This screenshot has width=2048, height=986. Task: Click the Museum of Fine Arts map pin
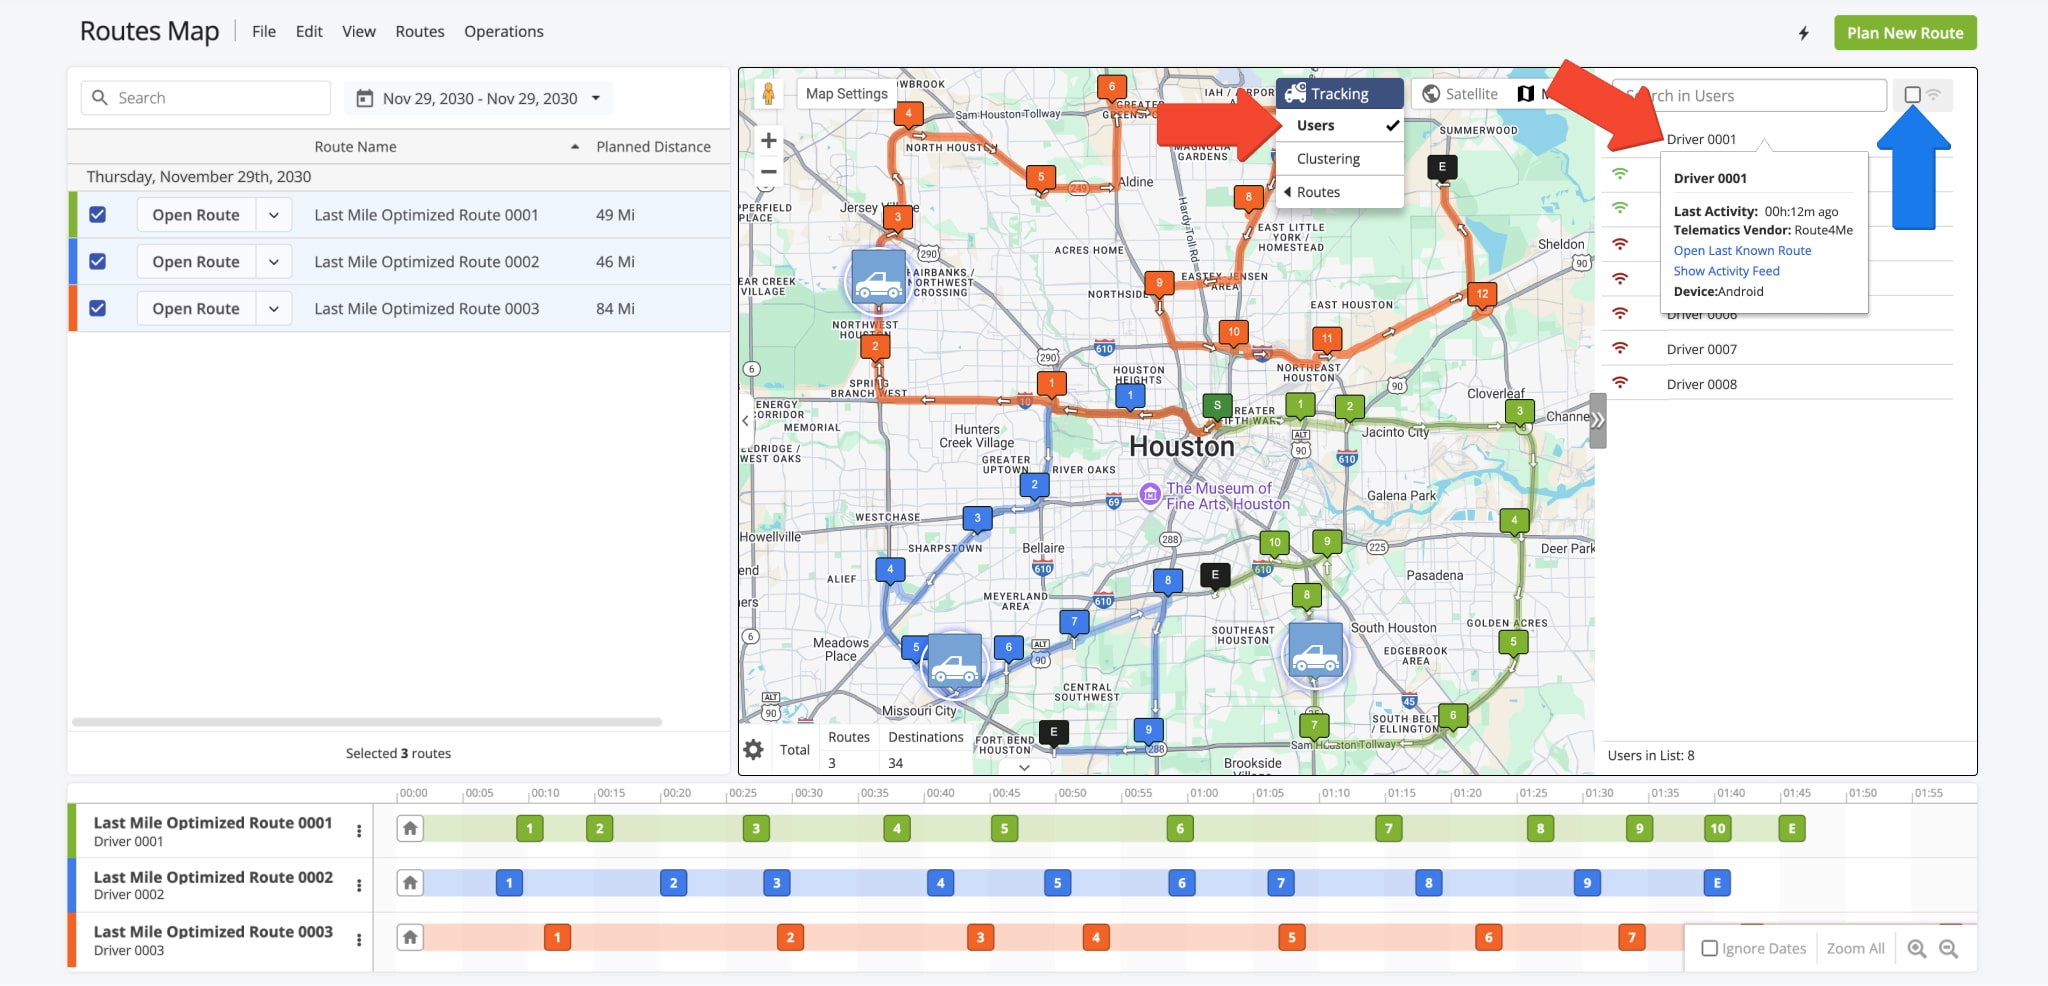(1150, 493)
